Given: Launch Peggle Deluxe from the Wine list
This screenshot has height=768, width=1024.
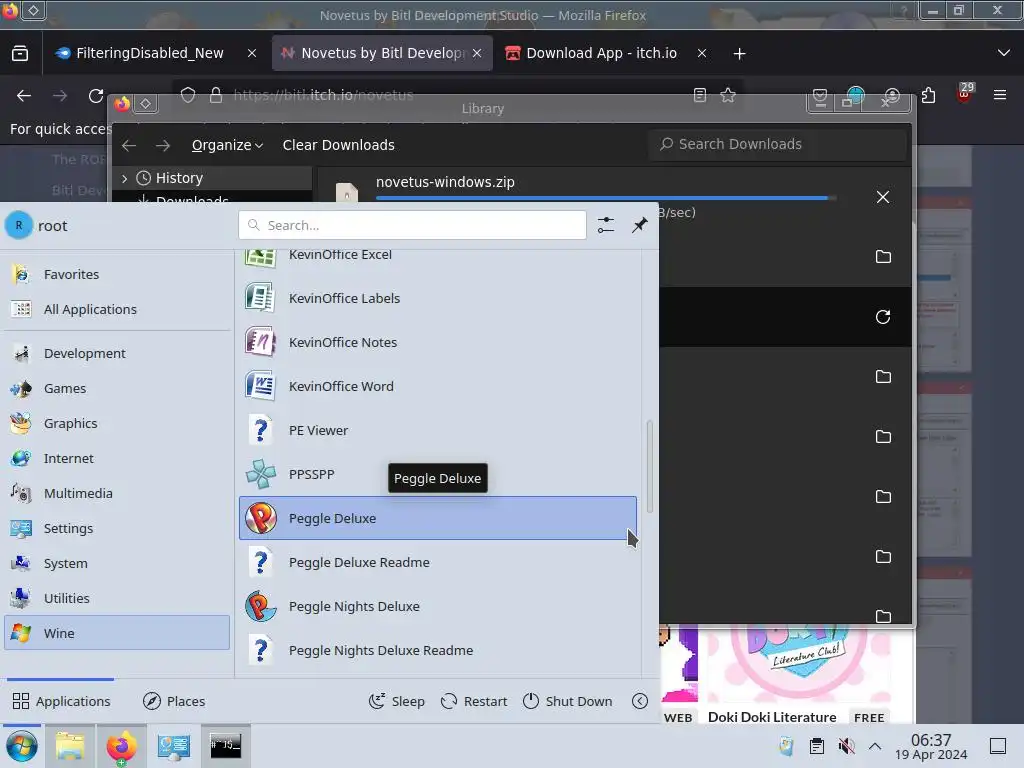Looking at the screenshot, I should click(438, 518).
